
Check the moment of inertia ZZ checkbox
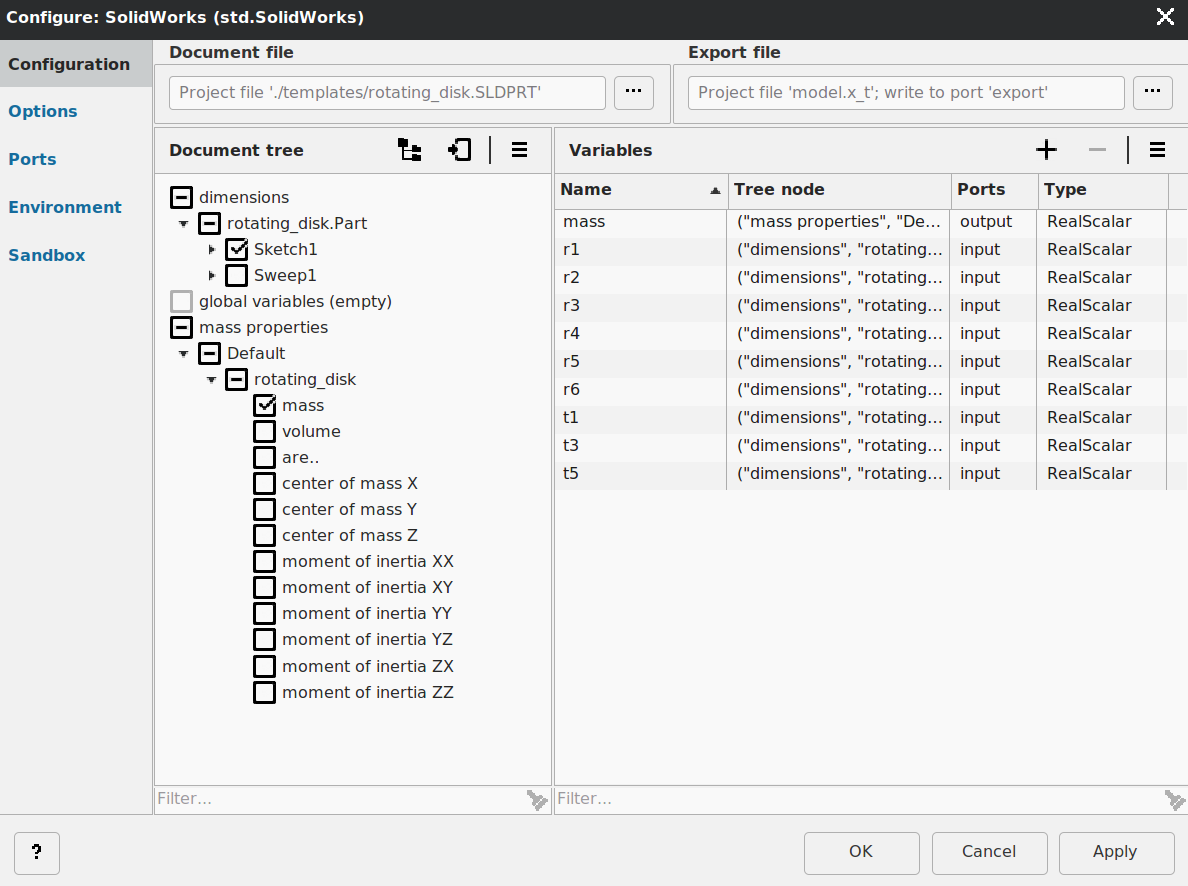point(264,693)
